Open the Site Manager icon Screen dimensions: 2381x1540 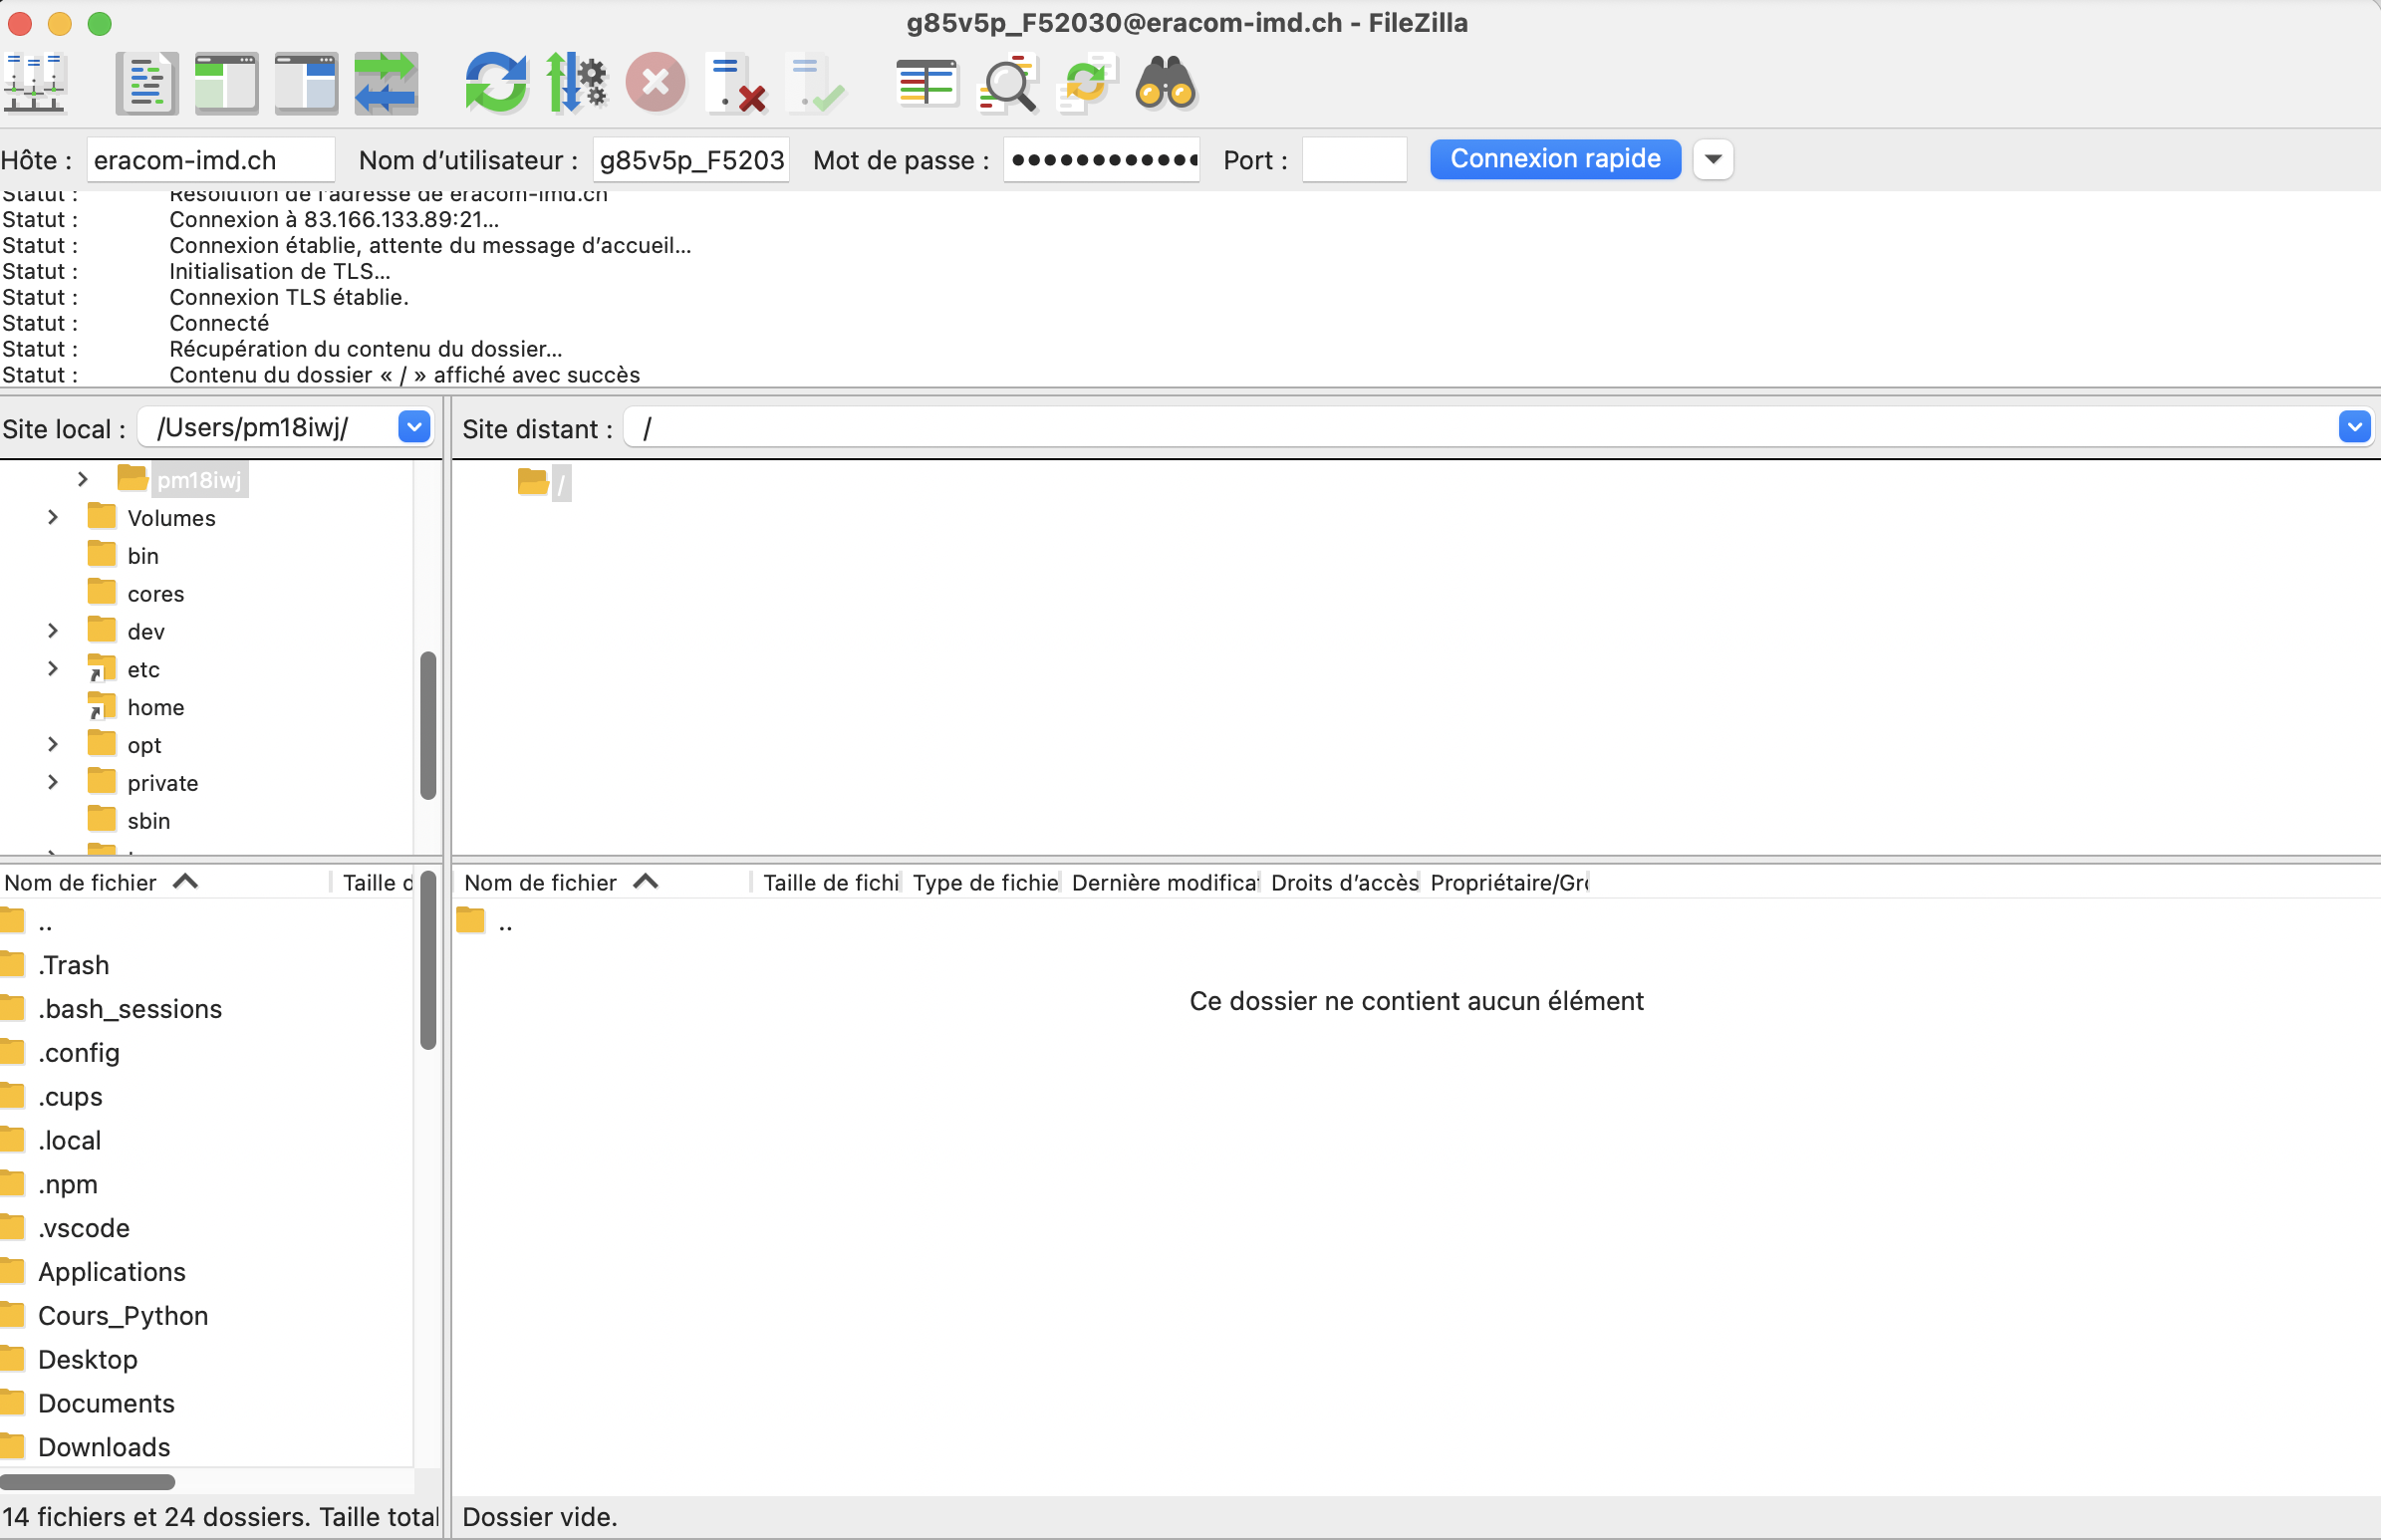pyautogui.click(x=35, y=83)
